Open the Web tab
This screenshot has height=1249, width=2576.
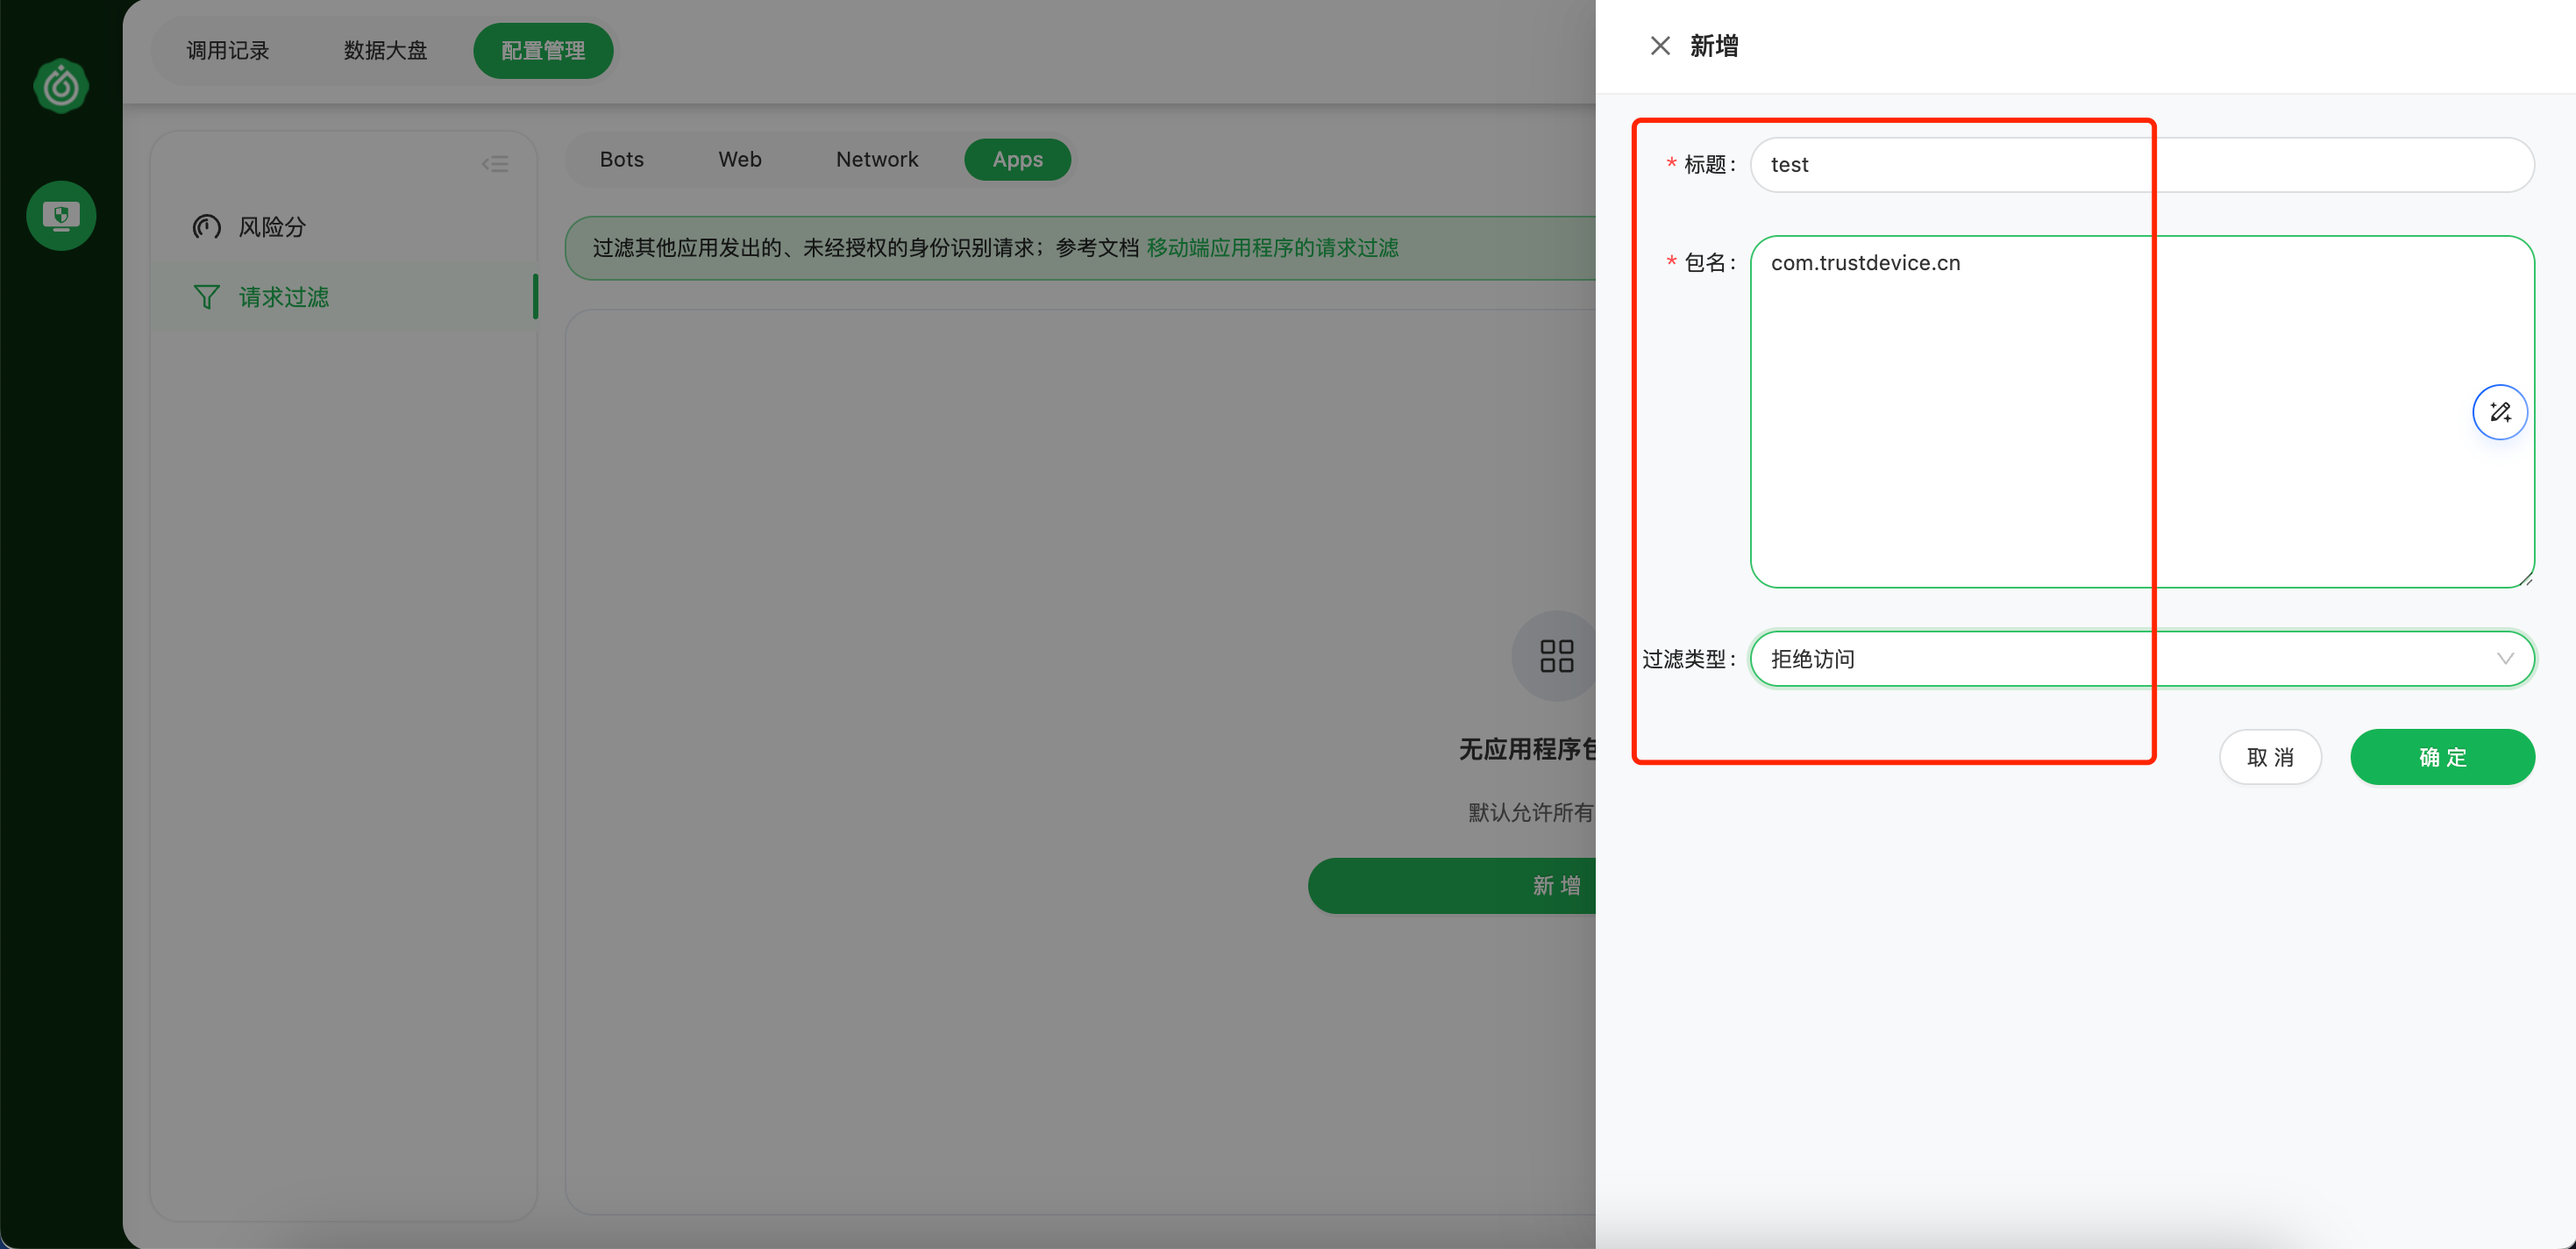(x=740, y=160)
